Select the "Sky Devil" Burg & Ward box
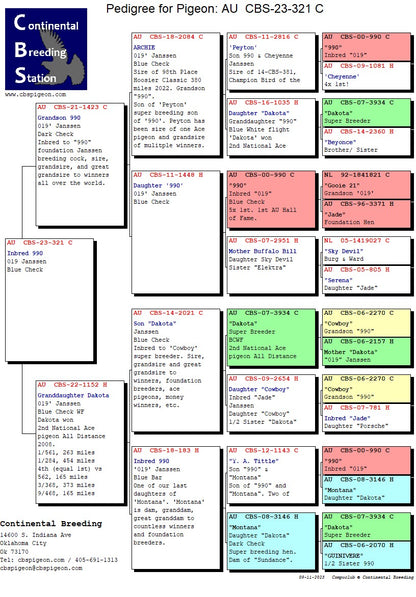This screenshot has width=416, height=597. (x=366, y=250)
